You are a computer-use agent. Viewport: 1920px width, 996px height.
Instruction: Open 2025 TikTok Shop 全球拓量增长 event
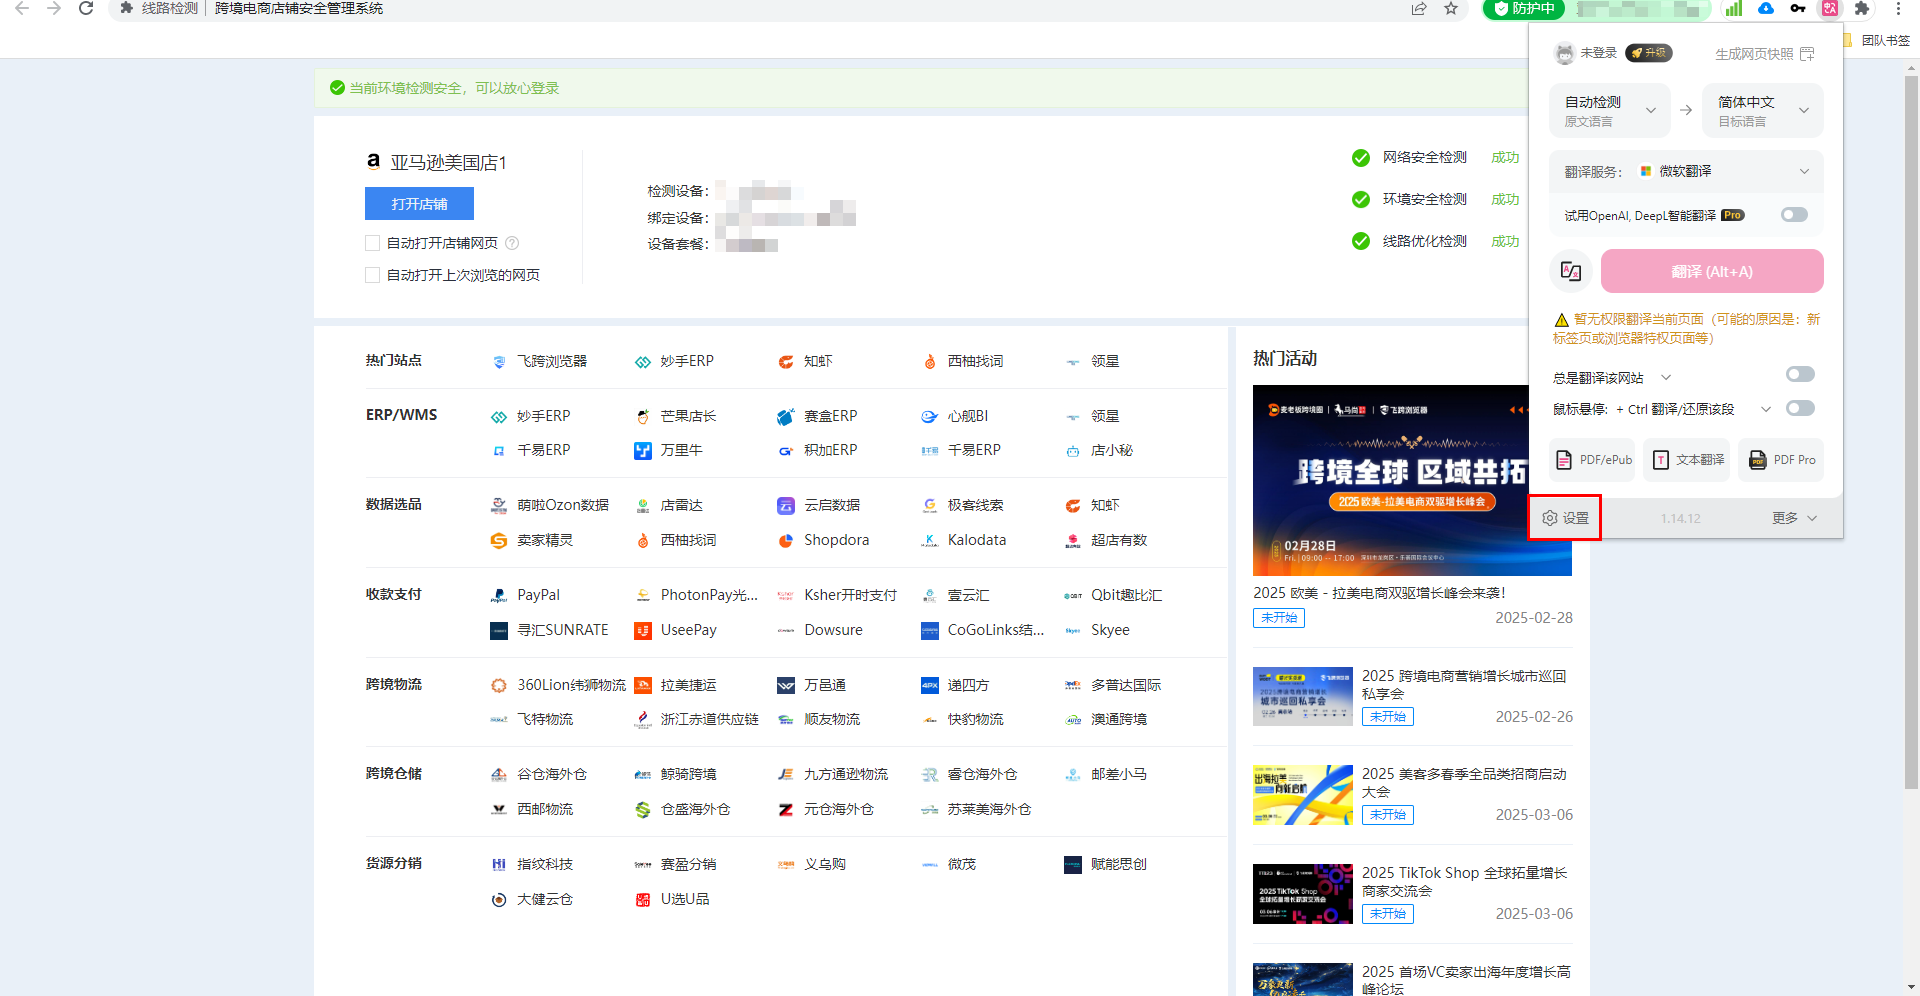pyautogui.click(x=1464, y=881)
